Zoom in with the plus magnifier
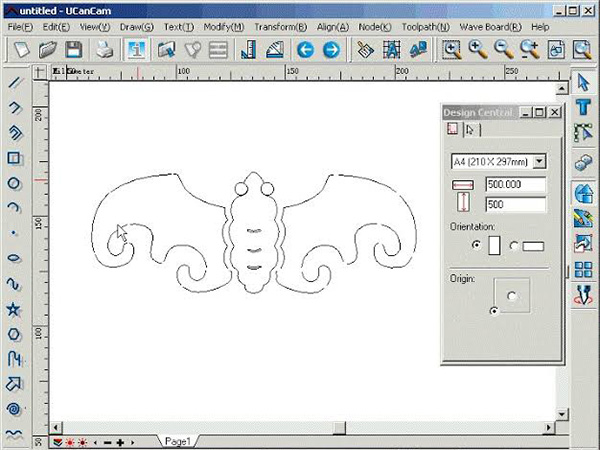 pyautogui.click(x=478, y=50)
